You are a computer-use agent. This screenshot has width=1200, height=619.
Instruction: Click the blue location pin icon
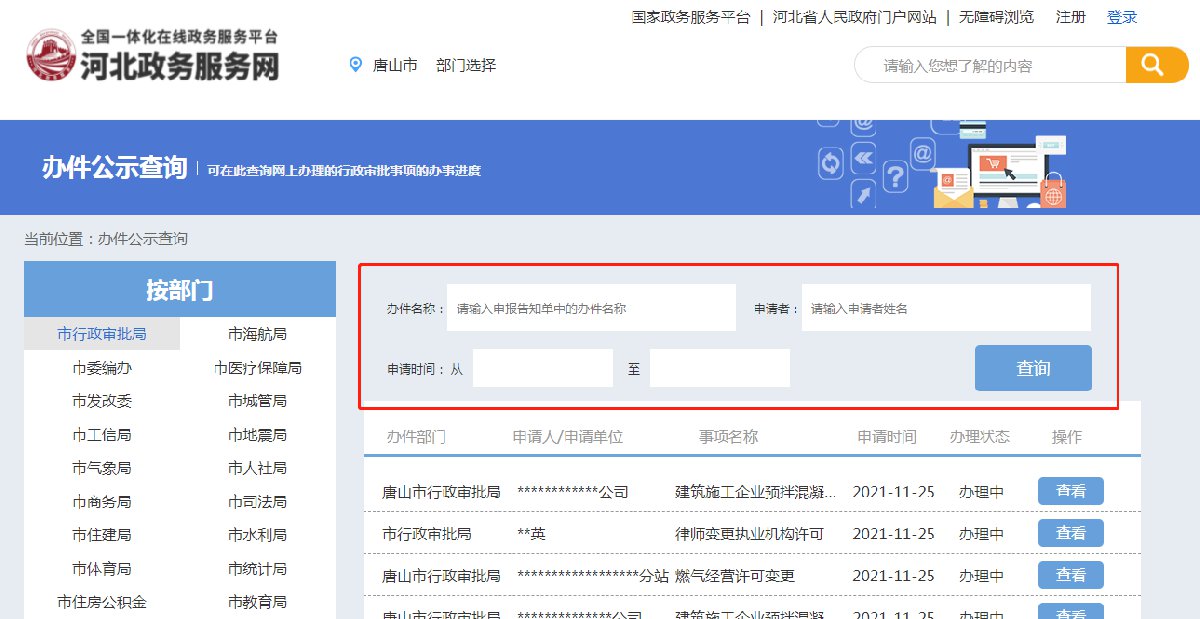click(355, 65)
